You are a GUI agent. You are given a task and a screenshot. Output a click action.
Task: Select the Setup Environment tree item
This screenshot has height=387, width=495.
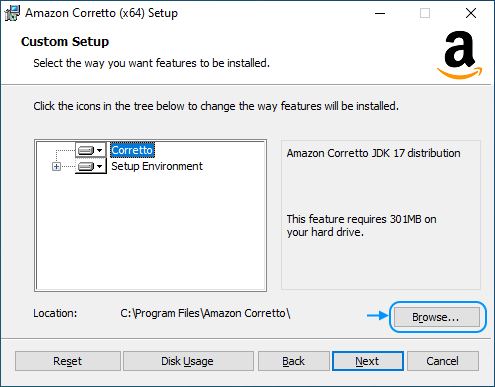157,166
